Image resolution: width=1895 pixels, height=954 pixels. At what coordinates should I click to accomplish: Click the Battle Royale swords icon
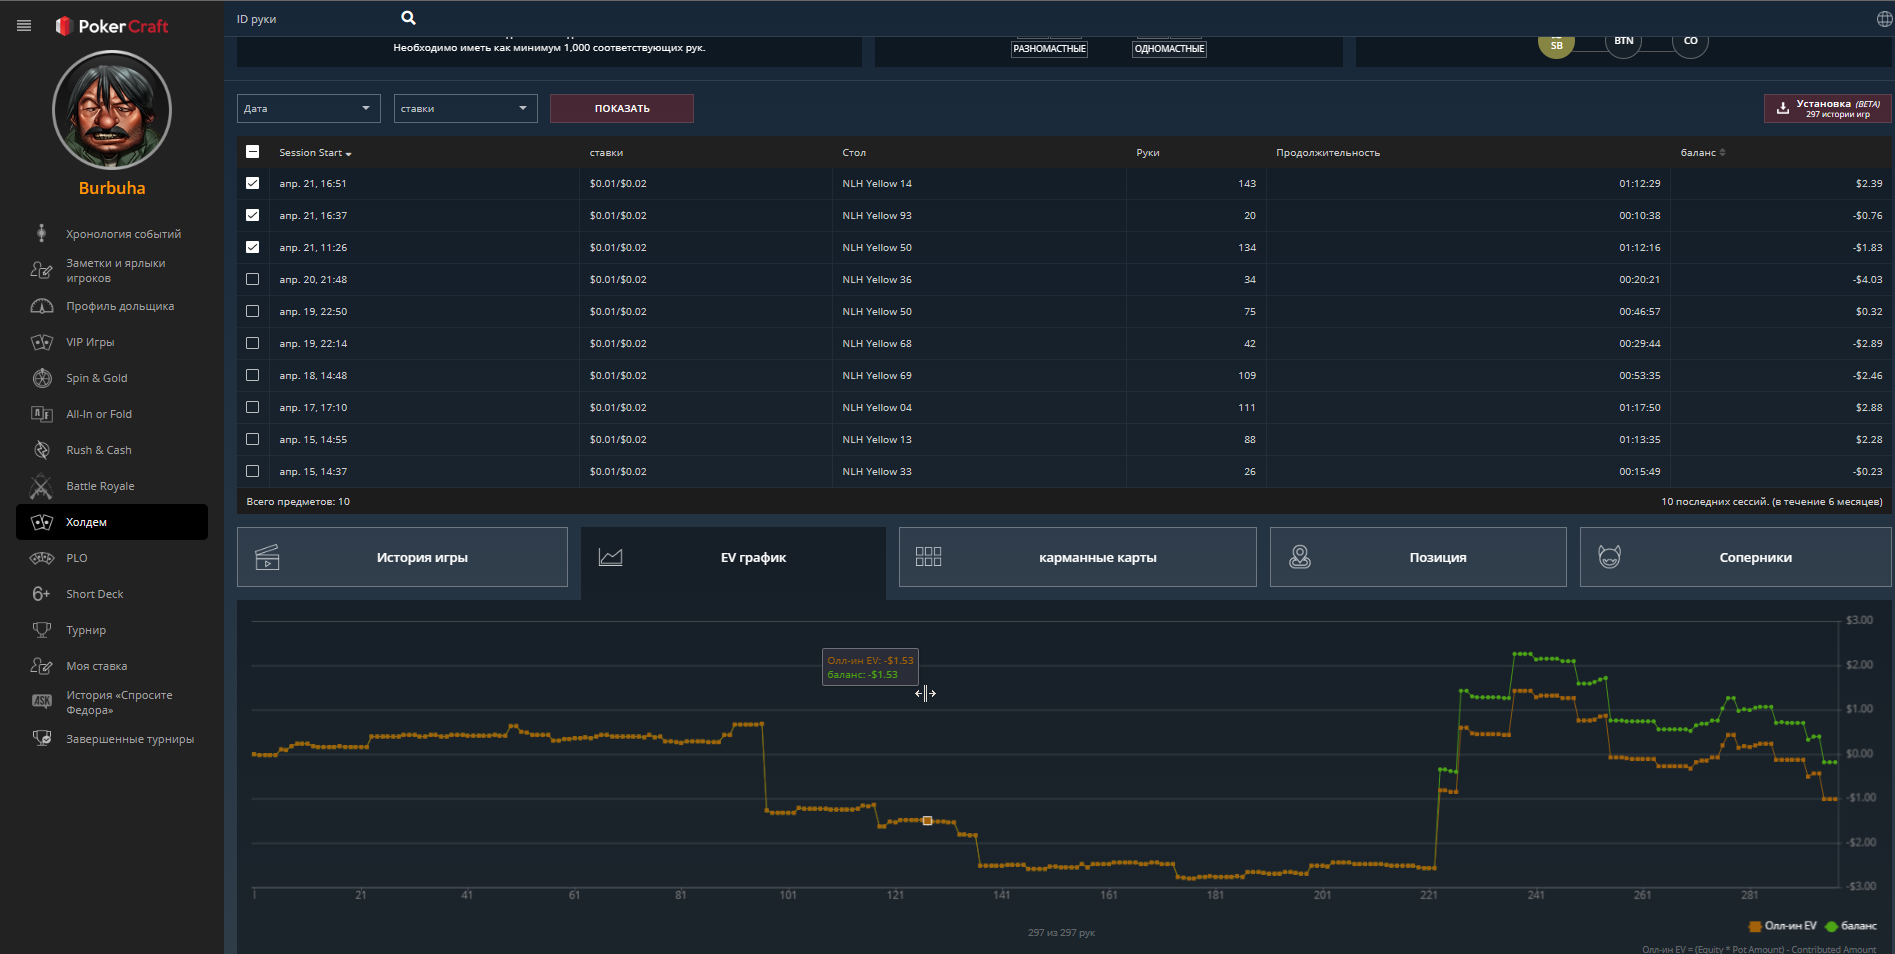point(41,486)
